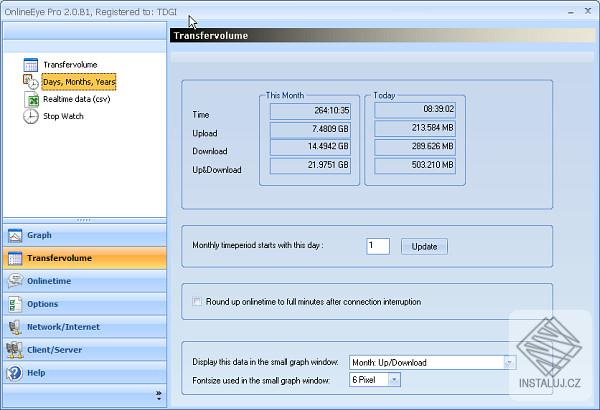Click the Options checklist icon
The width and height of the screenshot is (600, 410).
click(15, 304)
